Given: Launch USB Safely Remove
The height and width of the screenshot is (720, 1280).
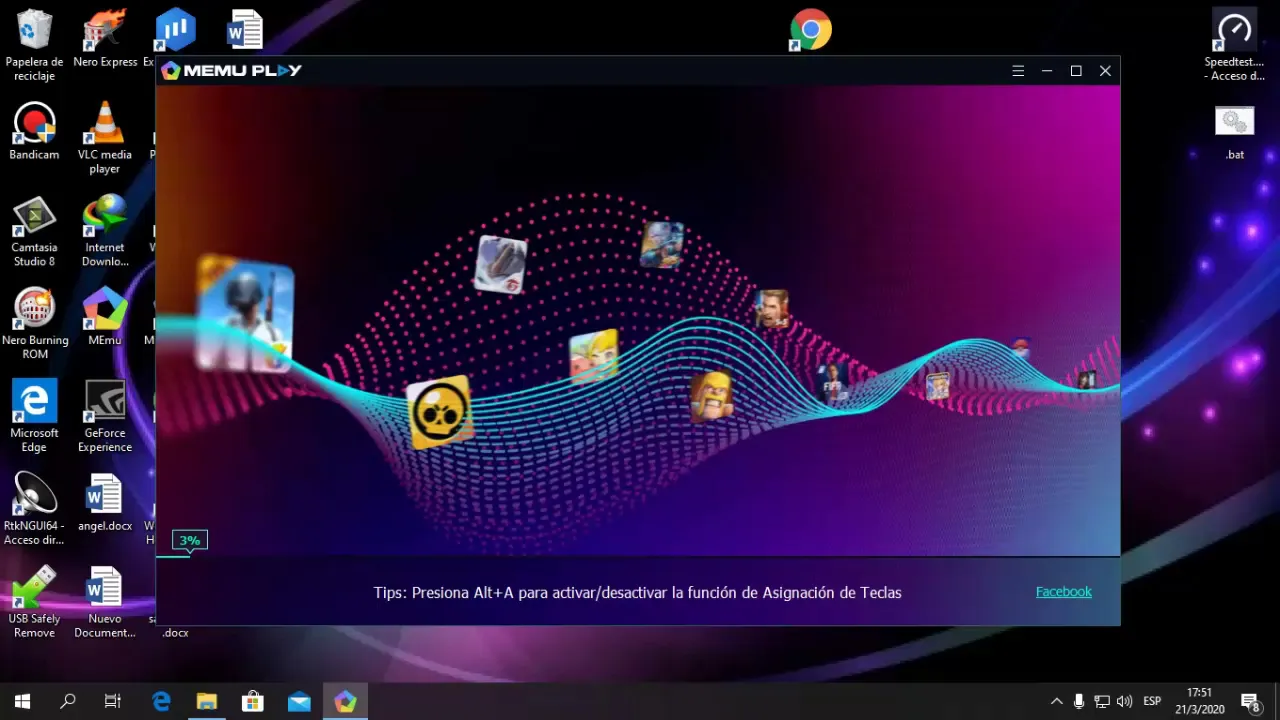Looking at the screenshot, I should pos(34,603).
